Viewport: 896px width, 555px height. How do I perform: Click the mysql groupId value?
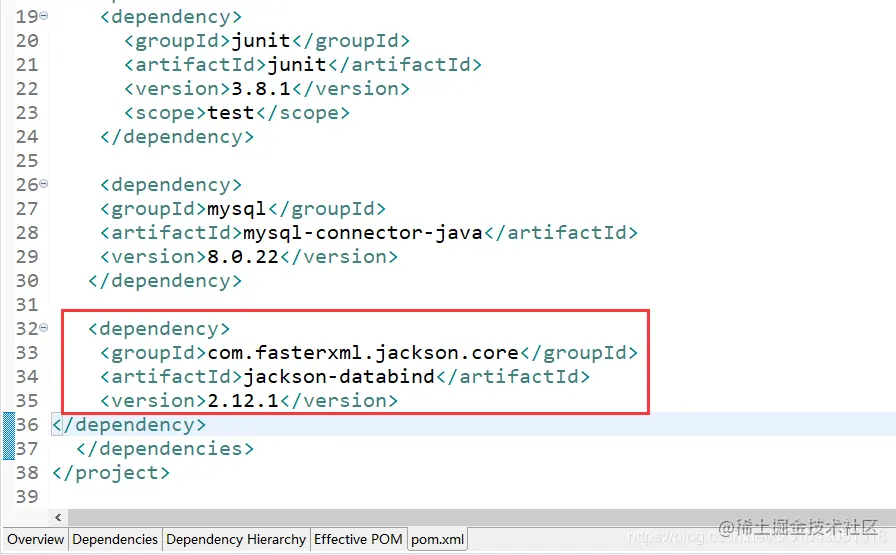click(237, 209)
